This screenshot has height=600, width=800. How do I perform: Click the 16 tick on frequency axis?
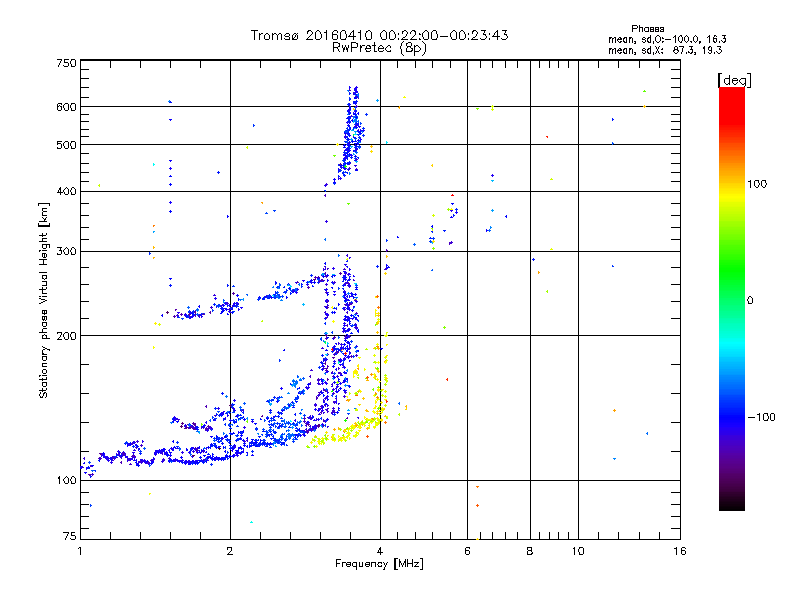click(x=679, y=551)
